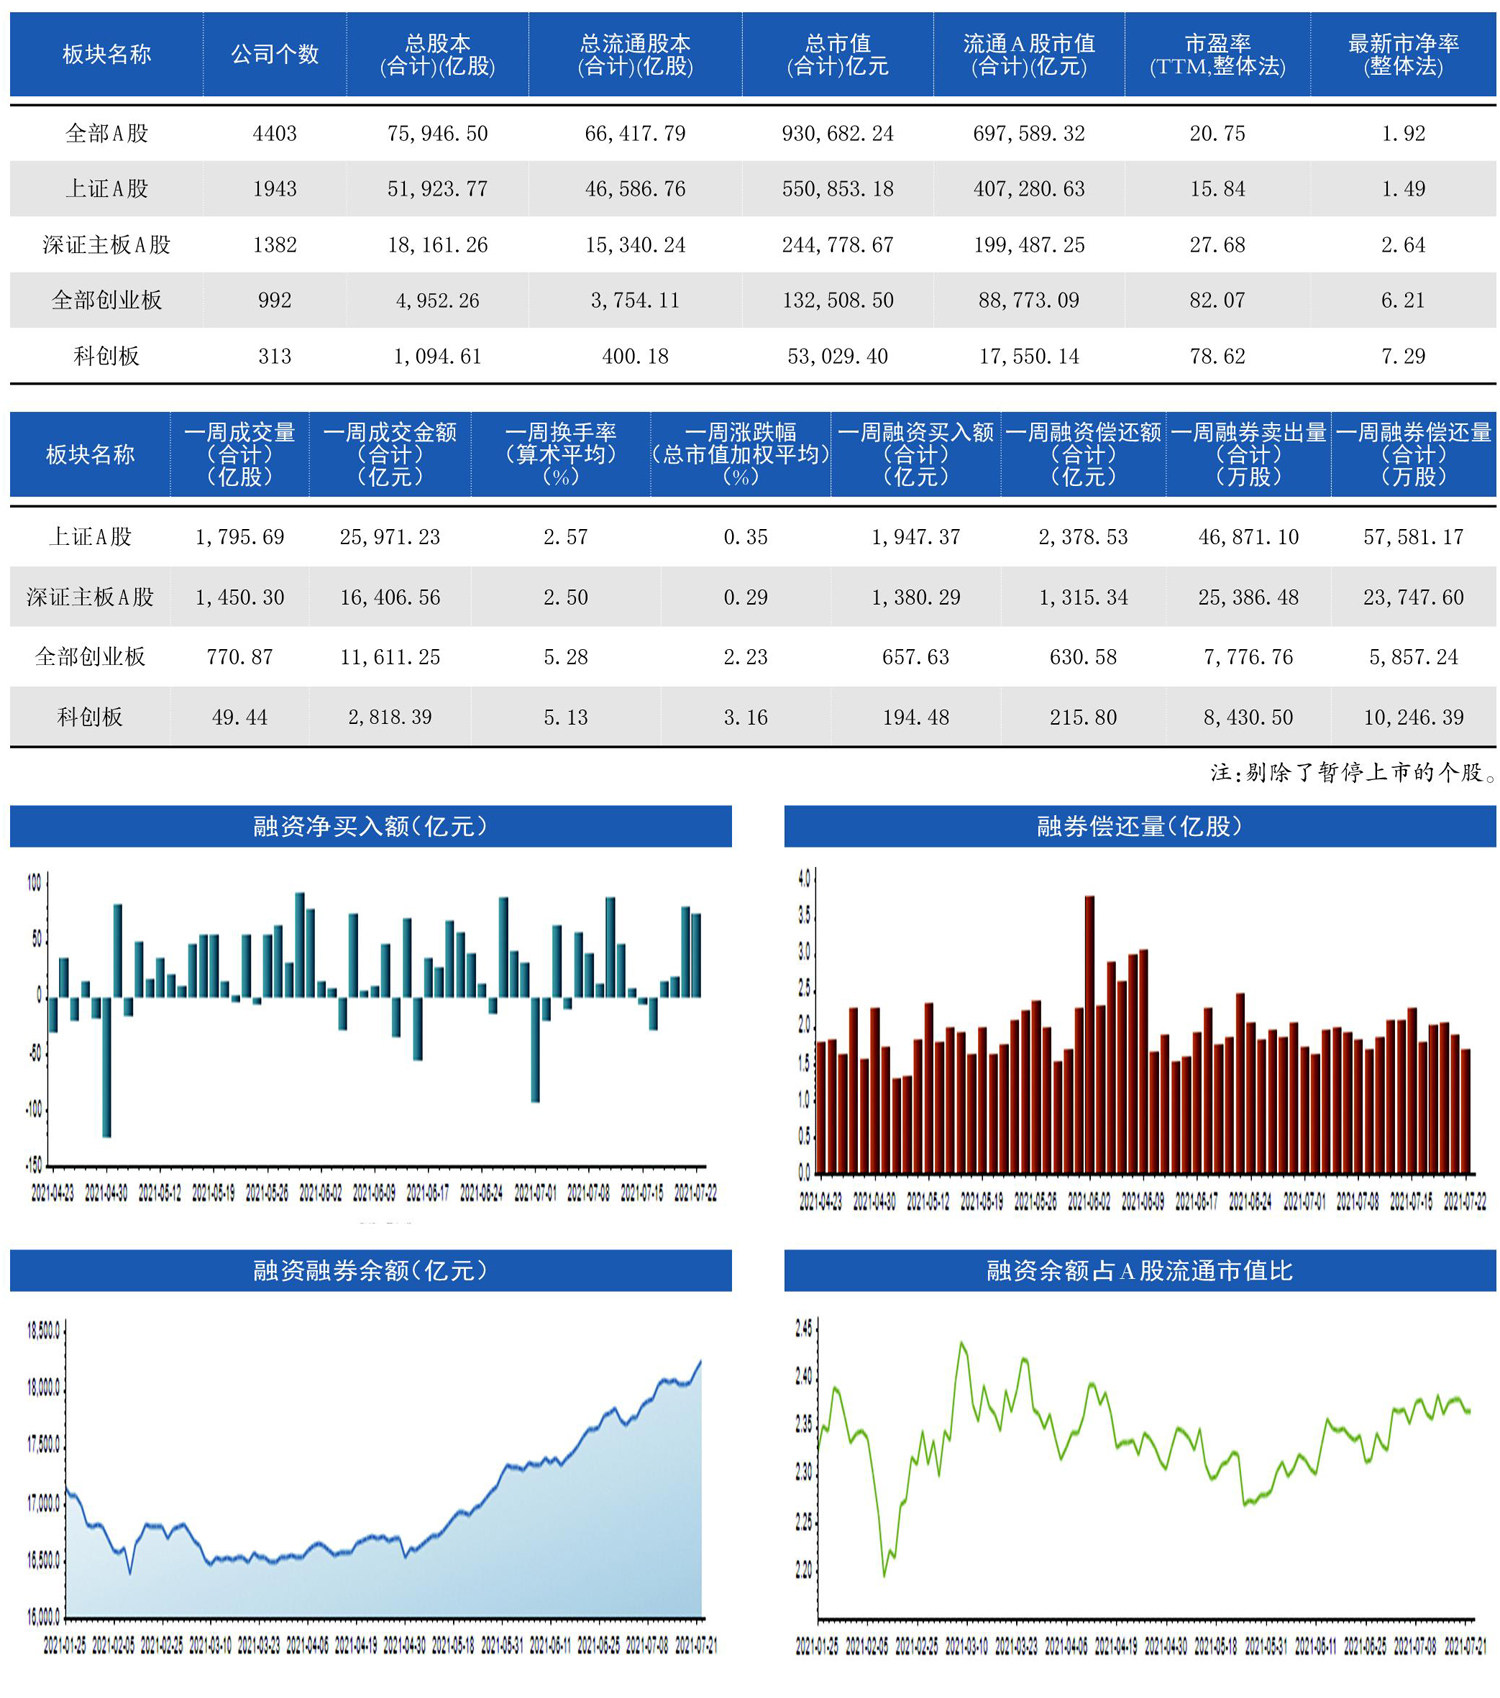Click the 一周换手率 column header
The width and height of the screenshot is (1500, 1698).
(560, 454)
